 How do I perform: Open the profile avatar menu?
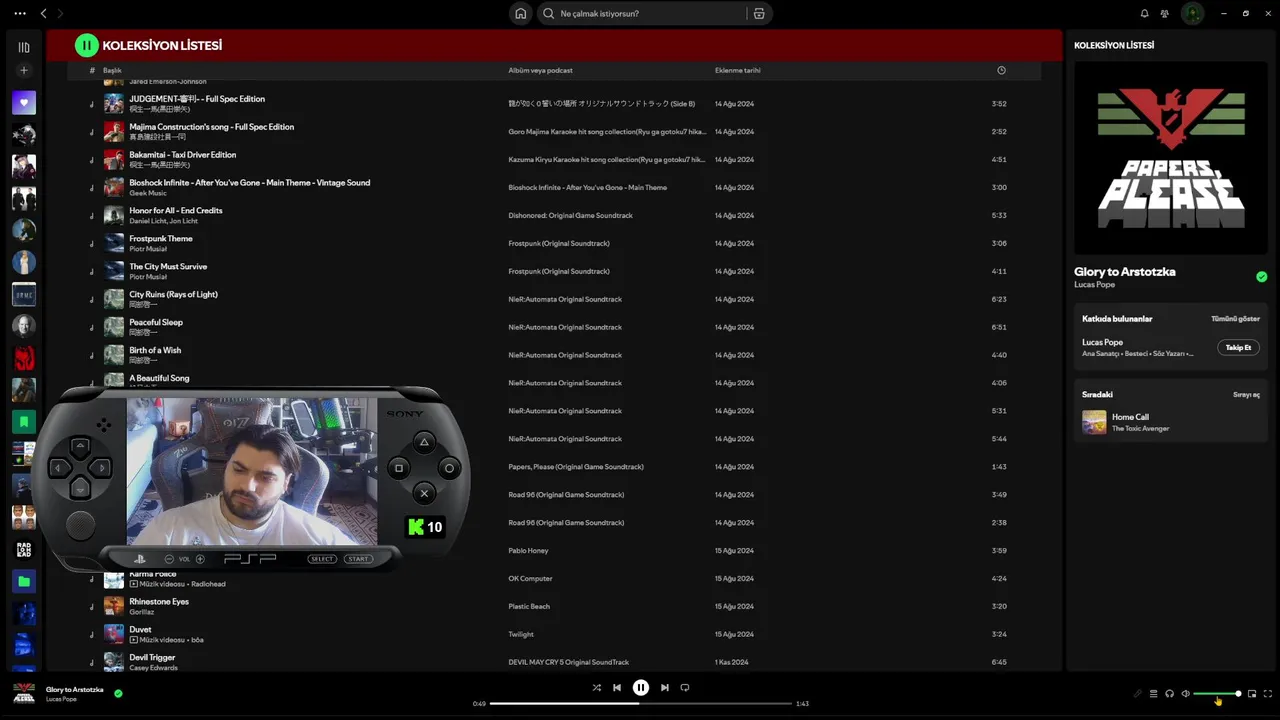[1192, 13]
